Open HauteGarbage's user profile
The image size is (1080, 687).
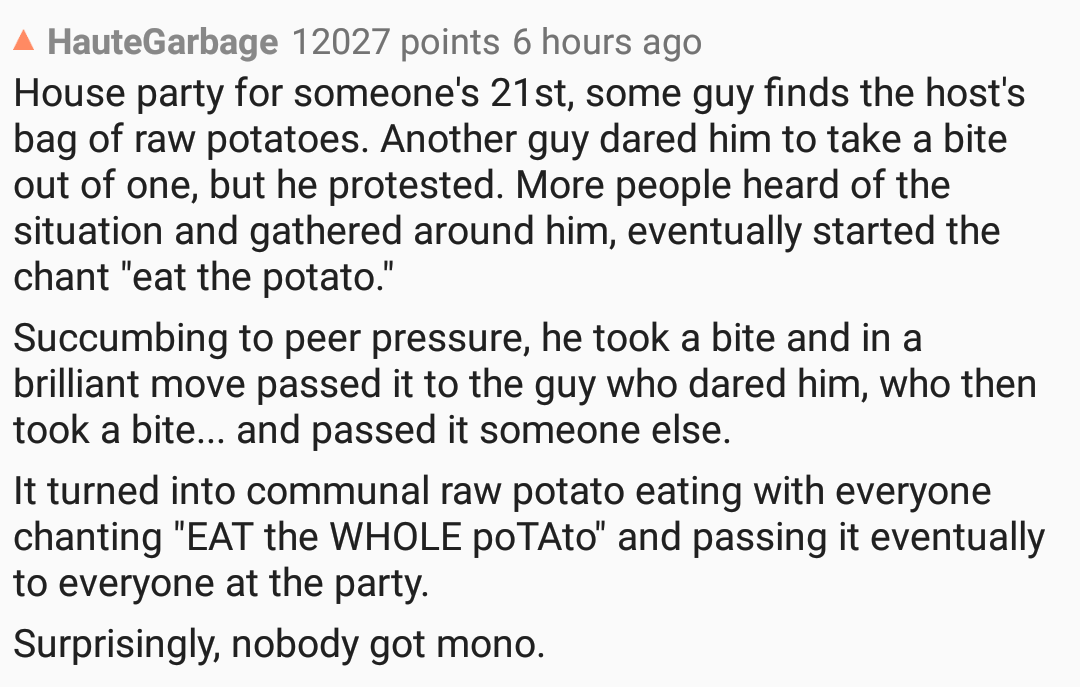click(x=162, y=42)
